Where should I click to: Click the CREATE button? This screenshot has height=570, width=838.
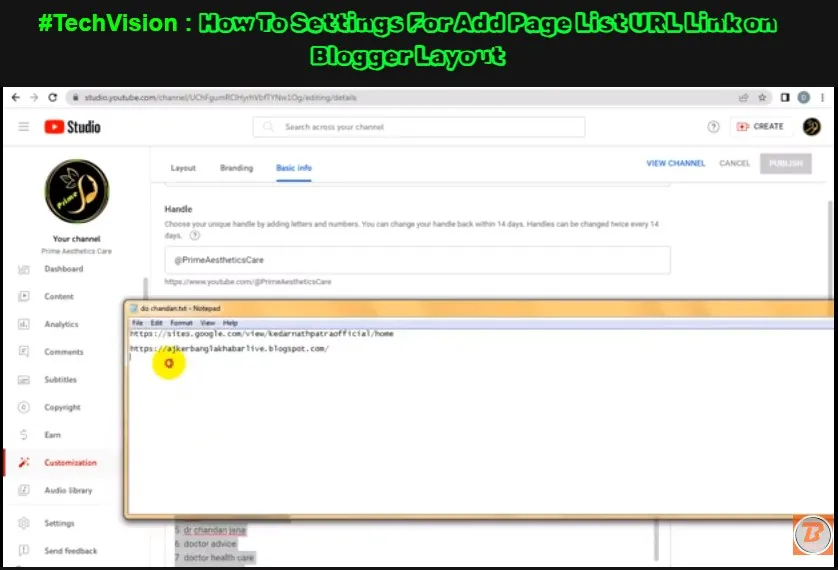(761, 127)
